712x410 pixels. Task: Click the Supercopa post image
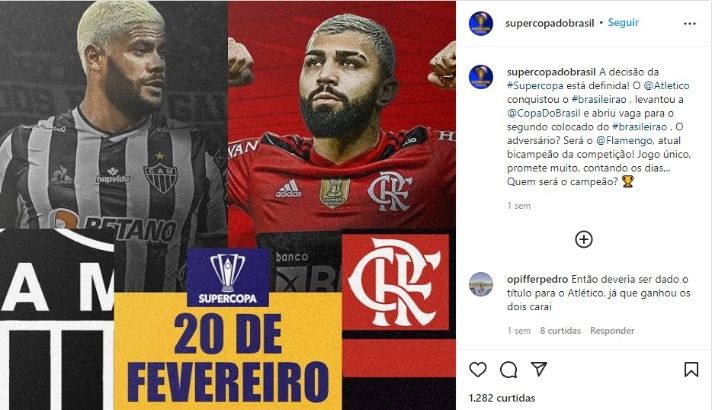pyautogui.click(x=228, y=205)
